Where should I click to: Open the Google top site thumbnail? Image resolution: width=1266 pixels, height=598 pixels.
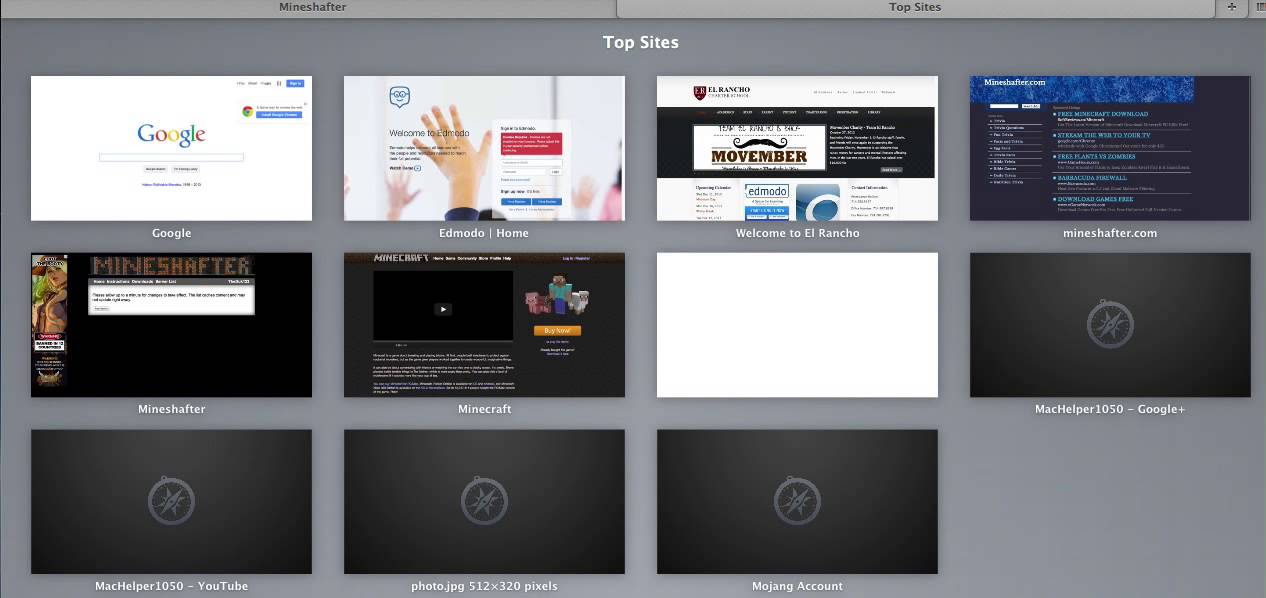171,148
